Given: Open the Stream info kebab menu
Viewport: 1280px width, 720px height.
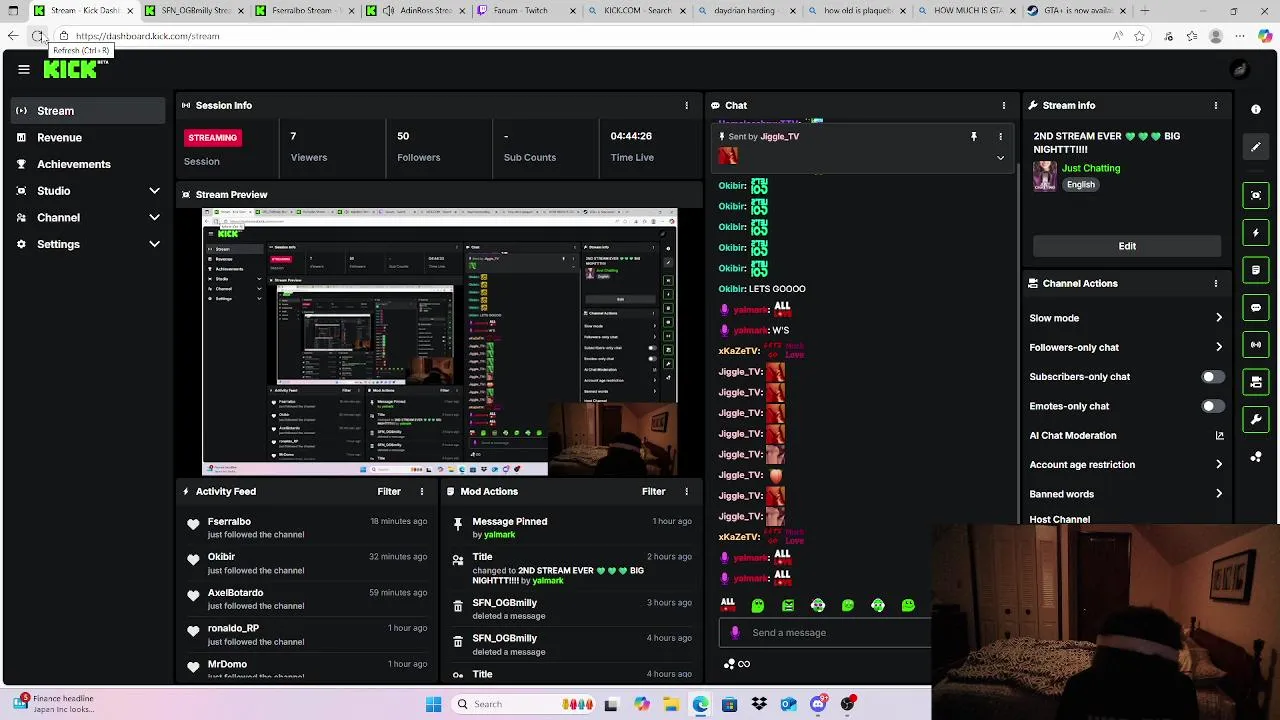Looking at the screenshot, I should point(1215,105).
